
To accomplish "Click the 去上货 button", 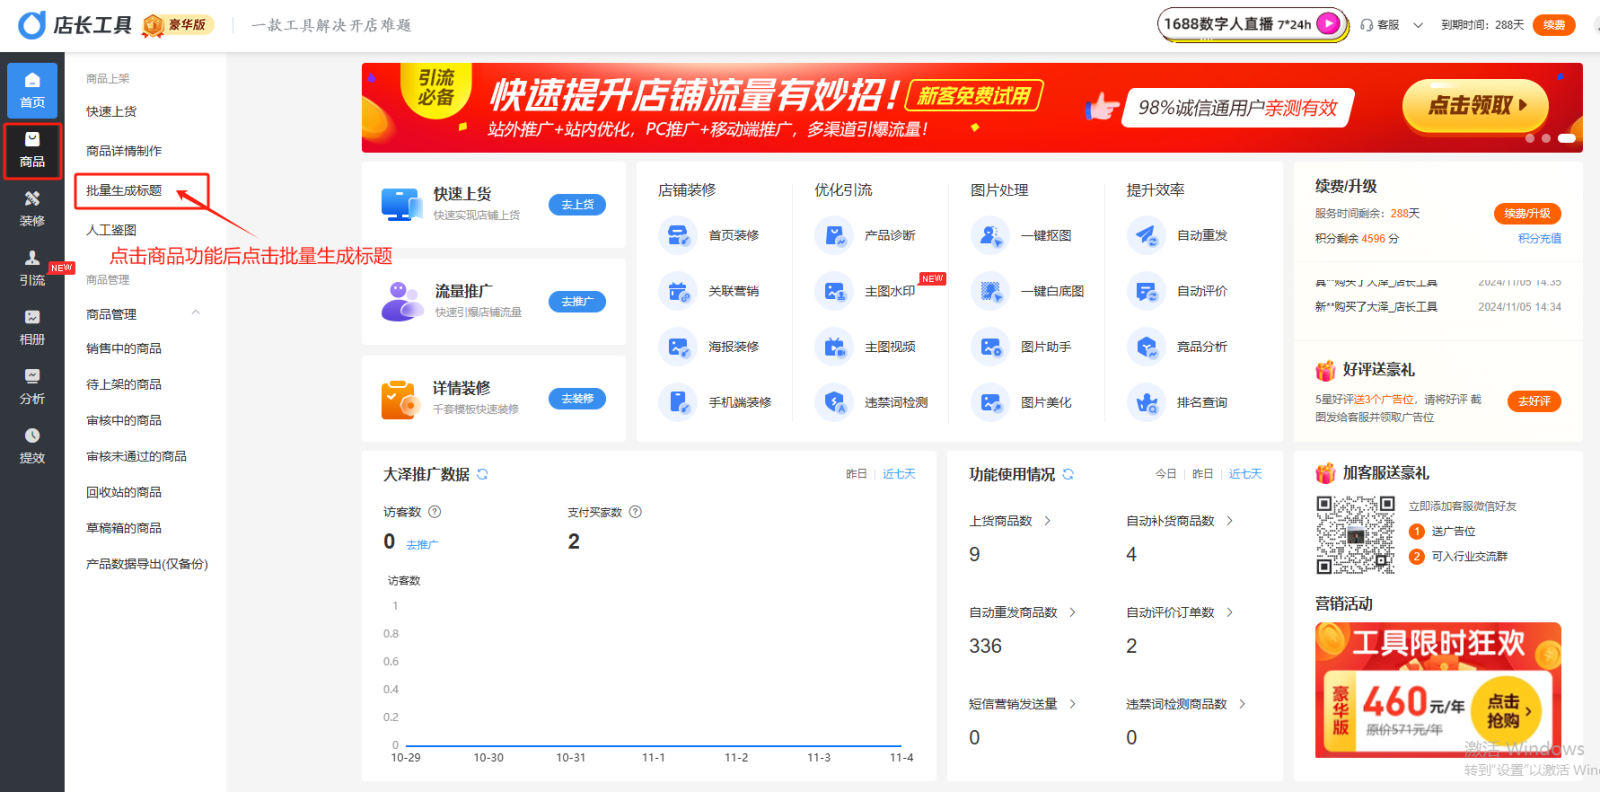I will (577, 205).
